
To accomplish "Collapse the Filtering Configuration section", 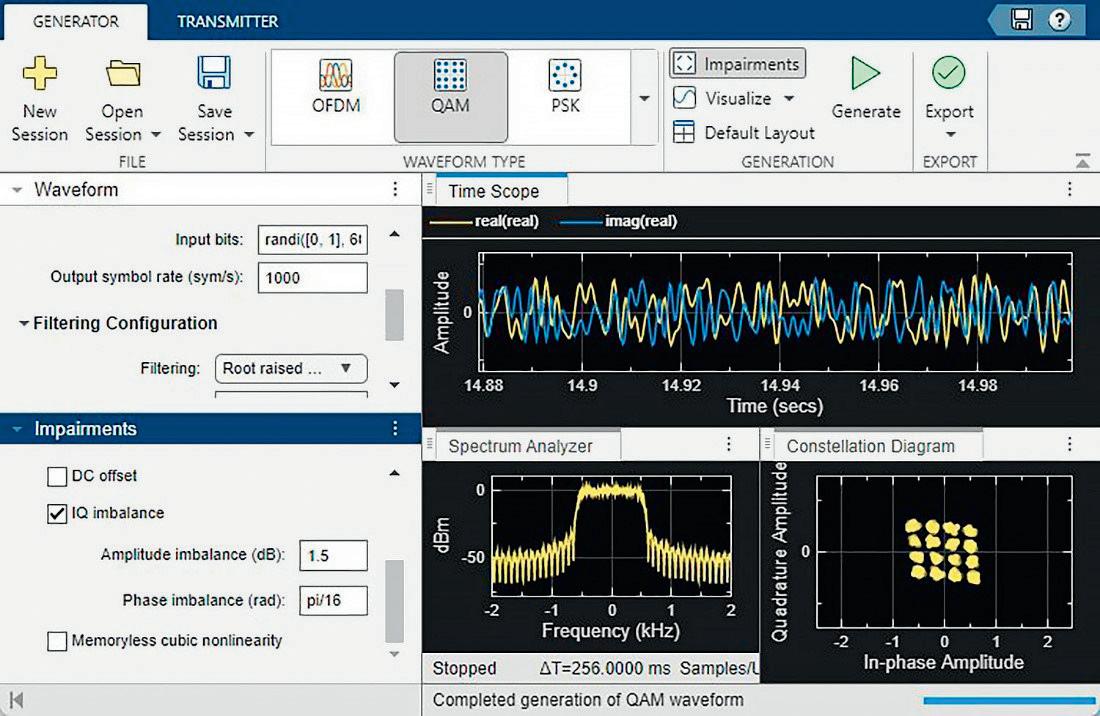I will click(24, 323).
